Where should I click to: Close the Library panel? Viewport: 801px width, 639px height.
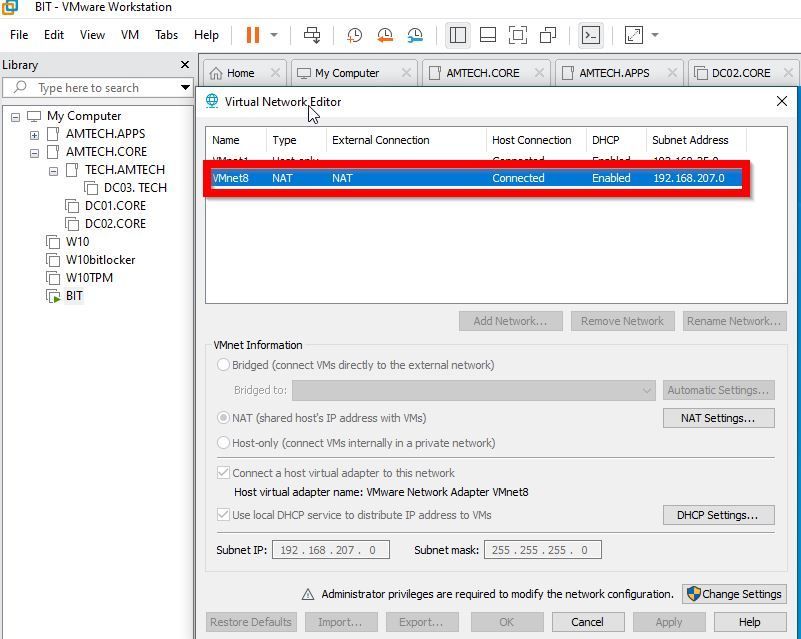185,64
